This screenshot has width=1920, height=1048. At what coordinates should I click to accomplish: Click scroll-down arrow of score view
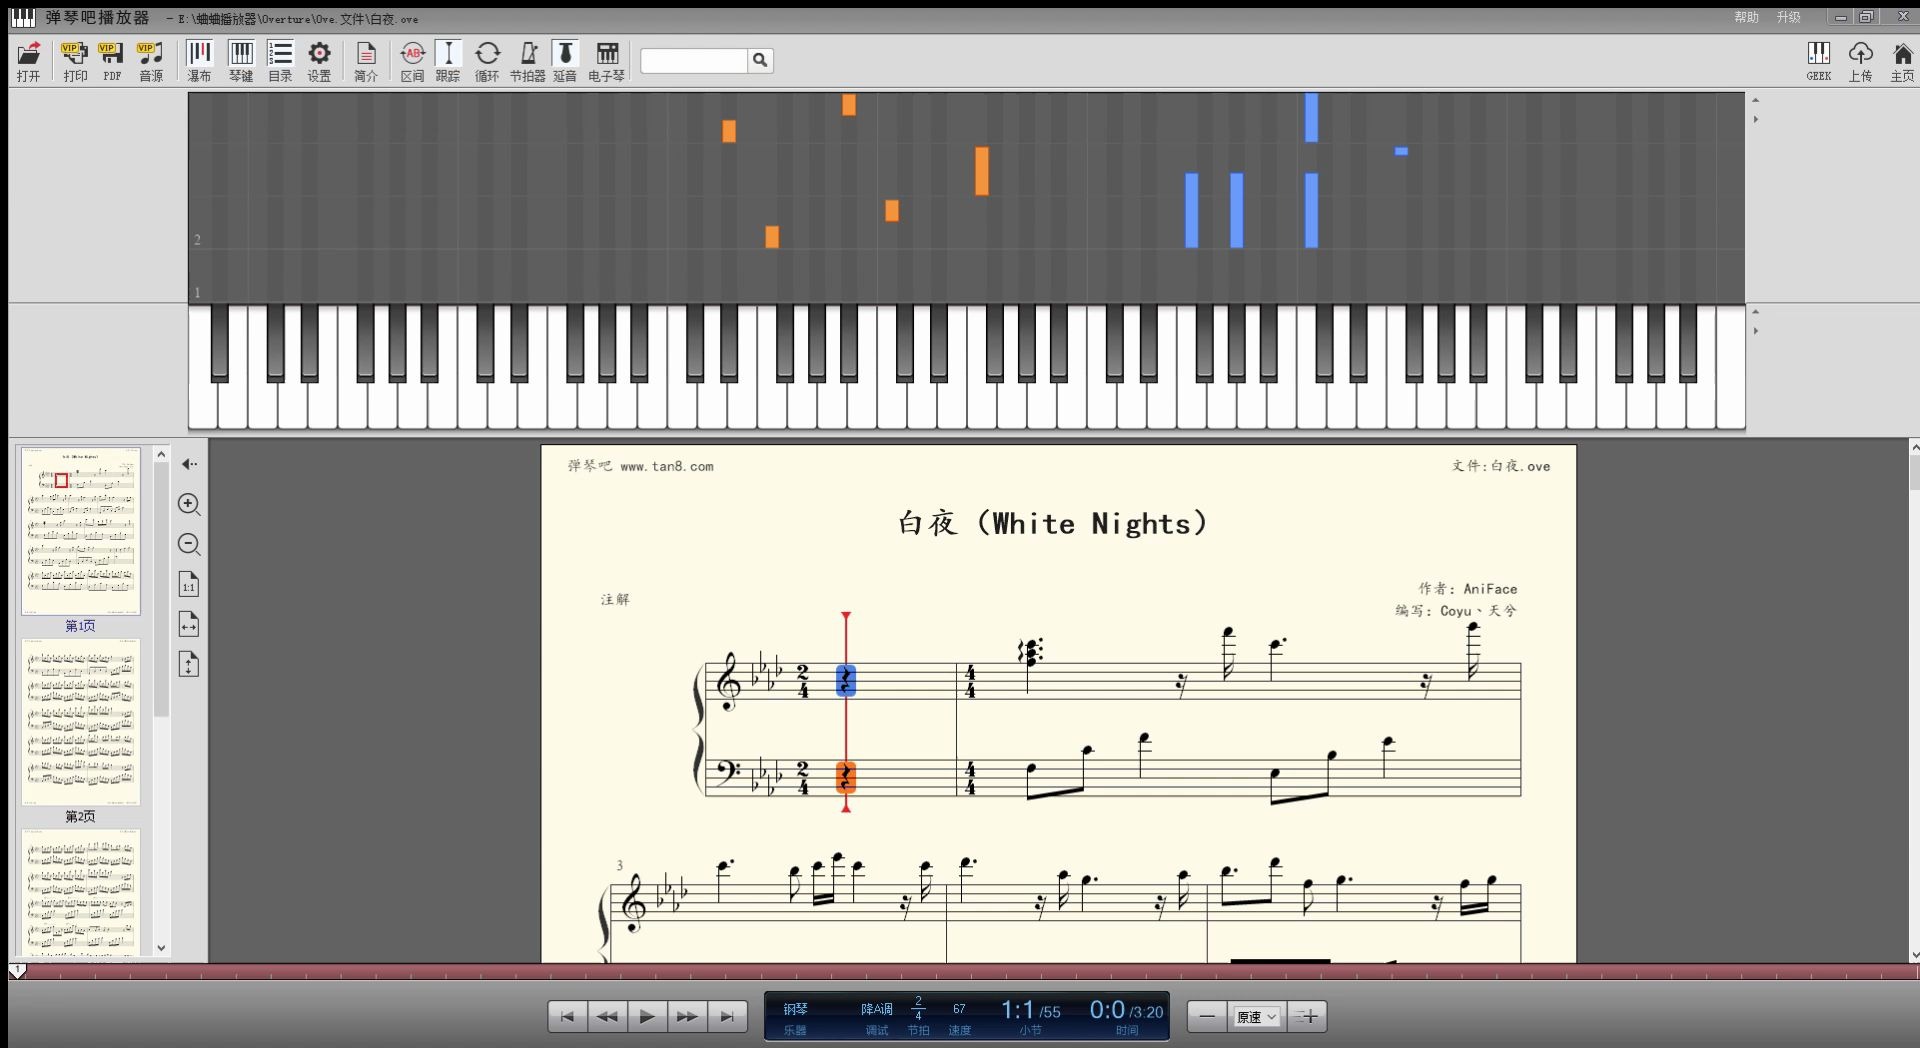click(x=1913, y=955)
